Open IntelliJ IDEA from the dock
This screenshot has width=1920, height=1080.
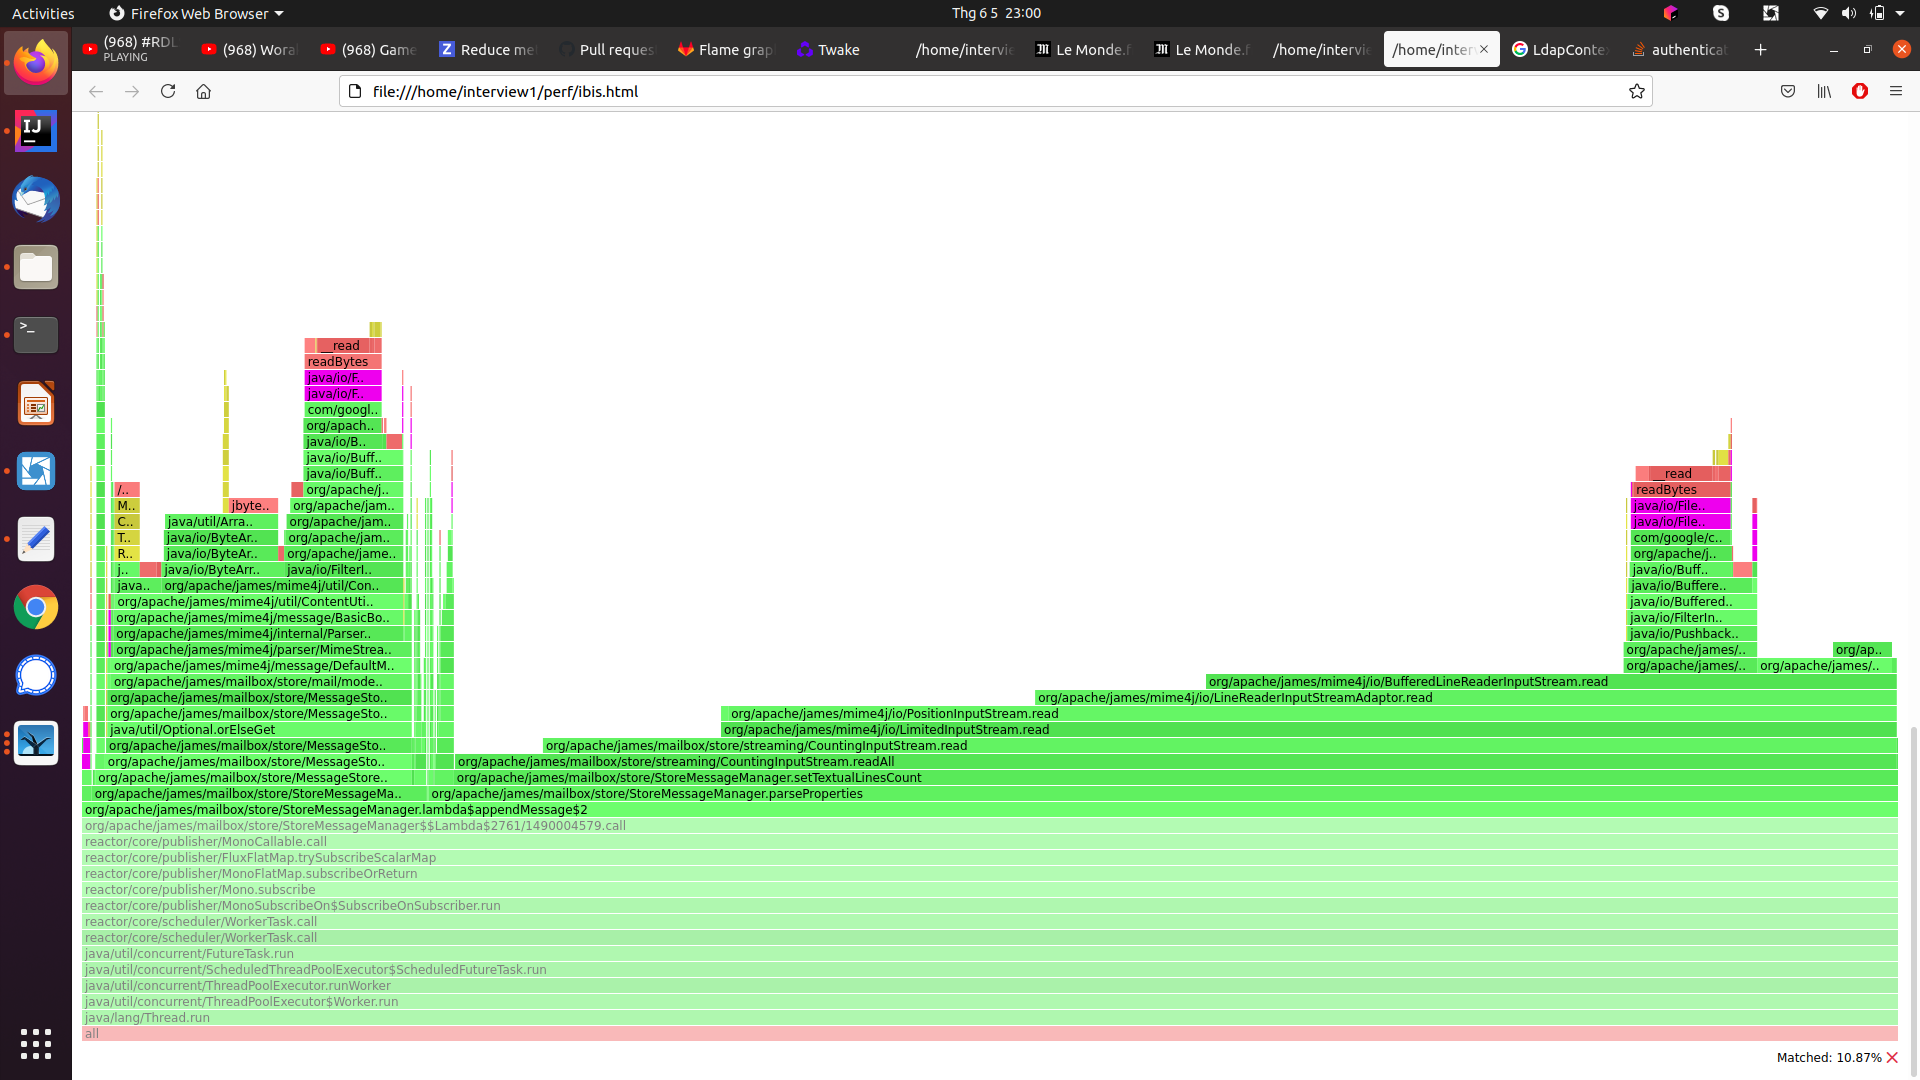tap(36, 131)
